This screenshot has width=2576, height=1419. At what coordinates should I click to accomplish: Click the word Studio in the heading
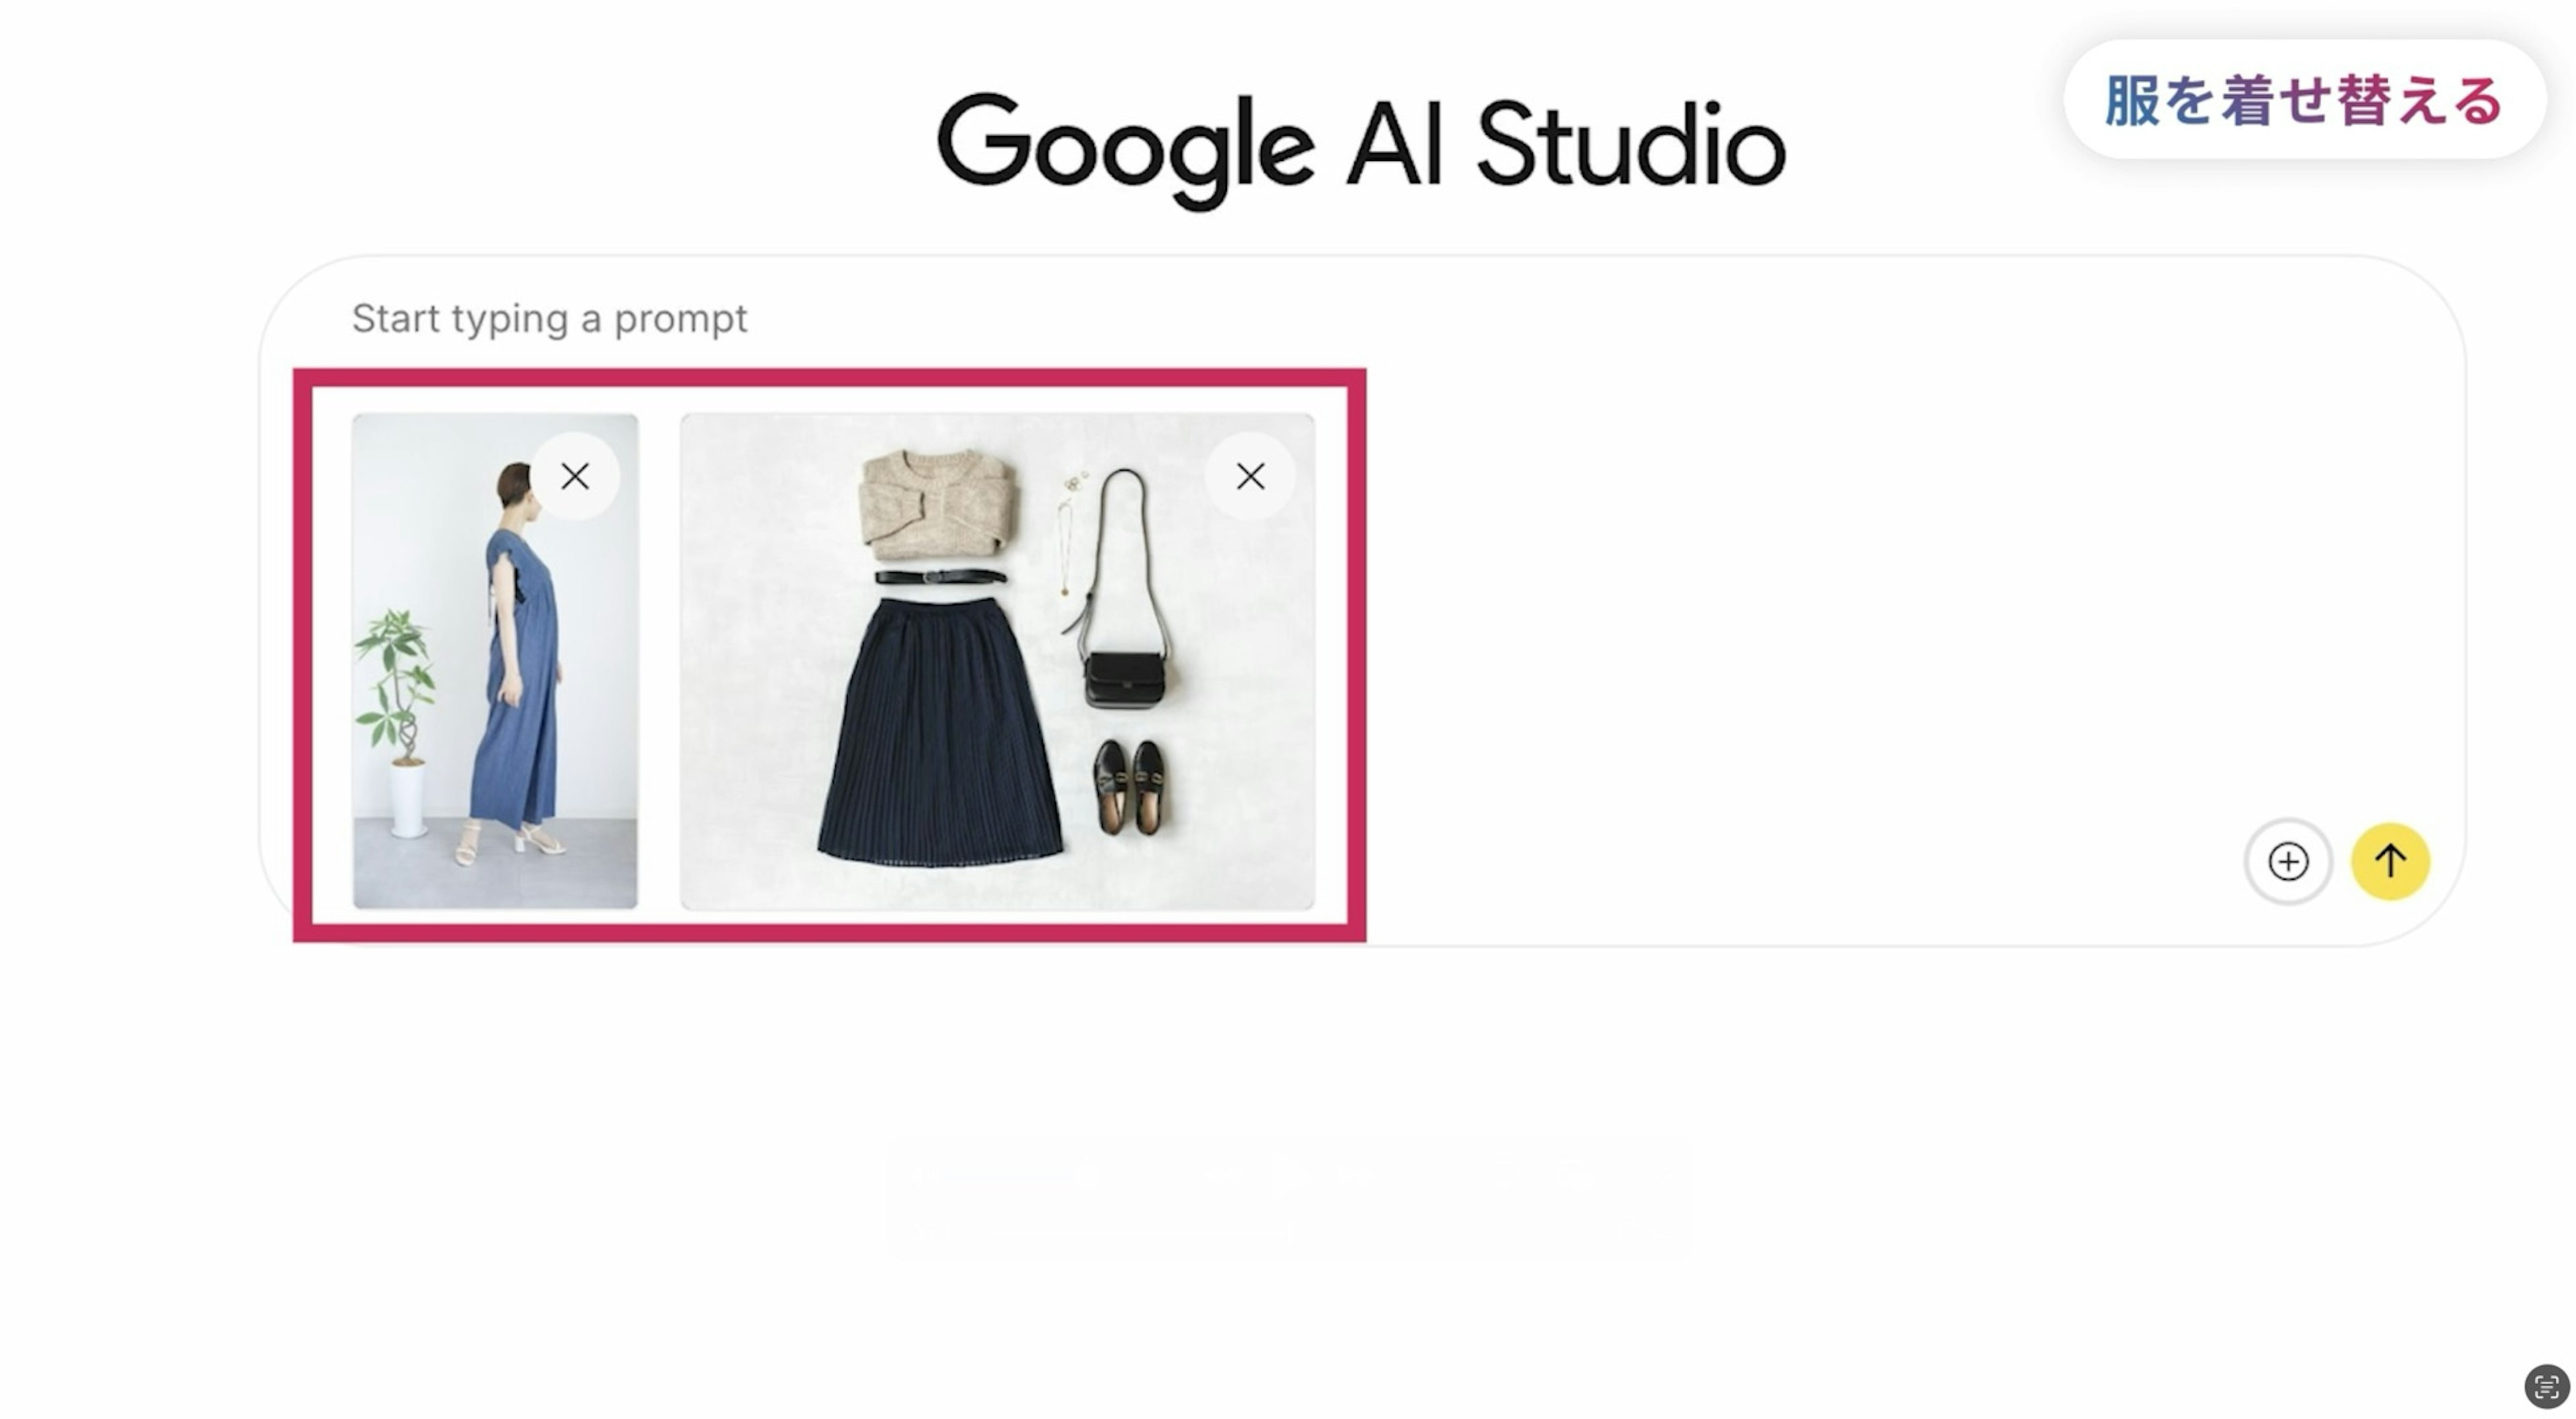coord(1631,146)
